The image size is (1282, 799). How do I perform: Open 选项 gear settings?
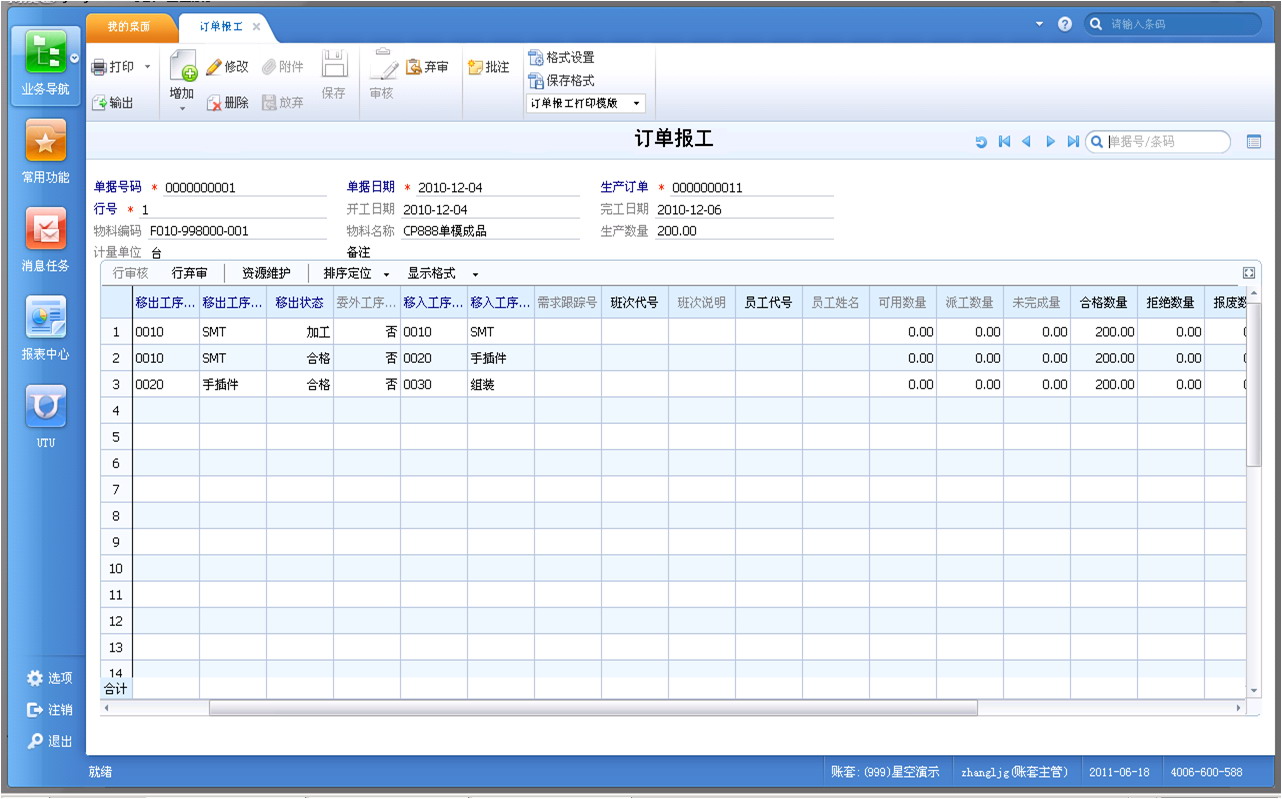click(x=50, y=678)
